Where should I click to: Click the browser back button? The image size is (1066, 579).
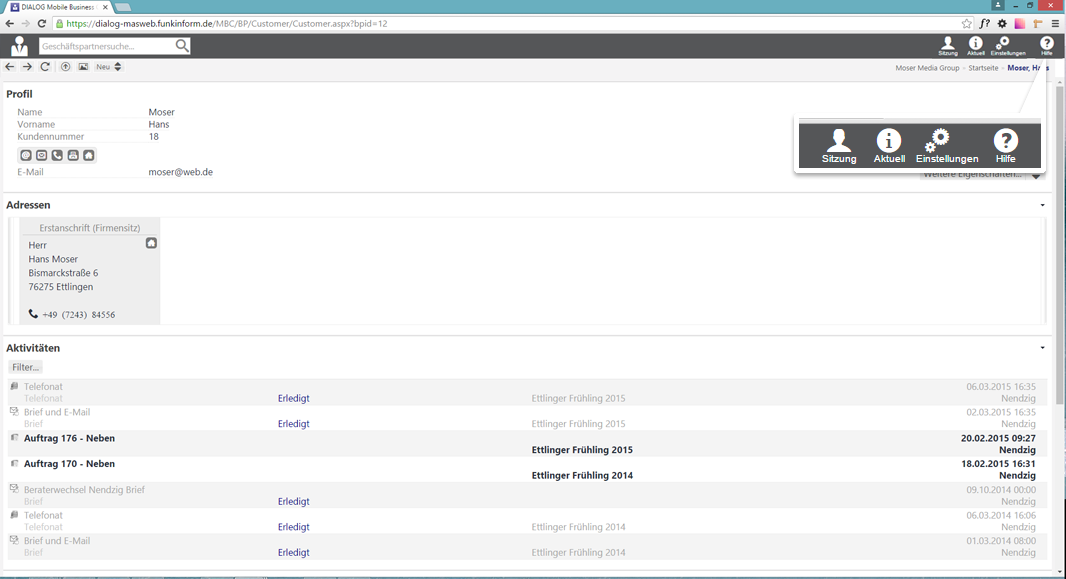(10, 23)
